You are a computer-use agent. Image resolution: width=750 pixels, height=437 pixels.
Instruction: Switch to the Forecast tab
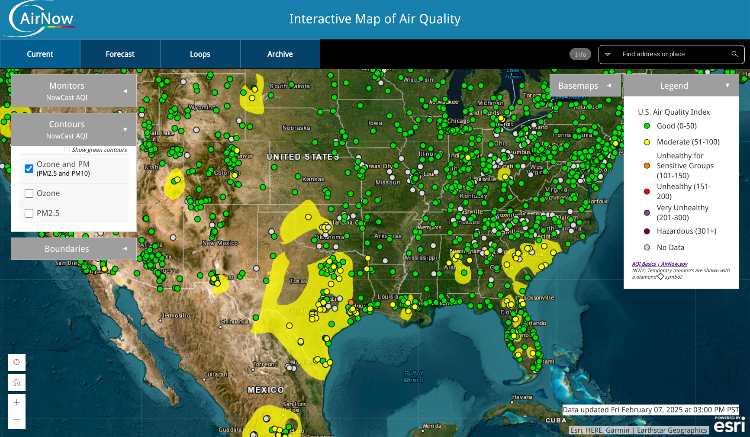point(120,54)
